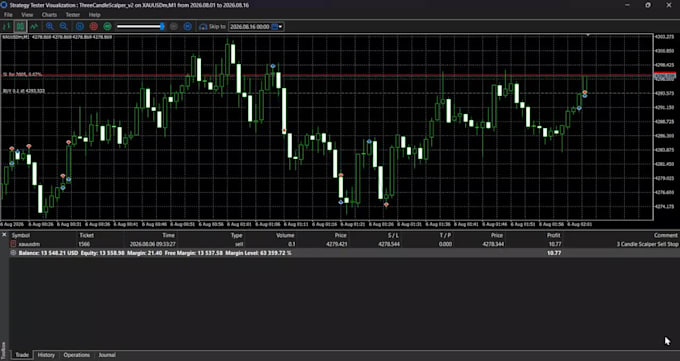Viewport: 680px width, 361px height.
Task: Sort by Volume column header
Action: pos(285,235)
